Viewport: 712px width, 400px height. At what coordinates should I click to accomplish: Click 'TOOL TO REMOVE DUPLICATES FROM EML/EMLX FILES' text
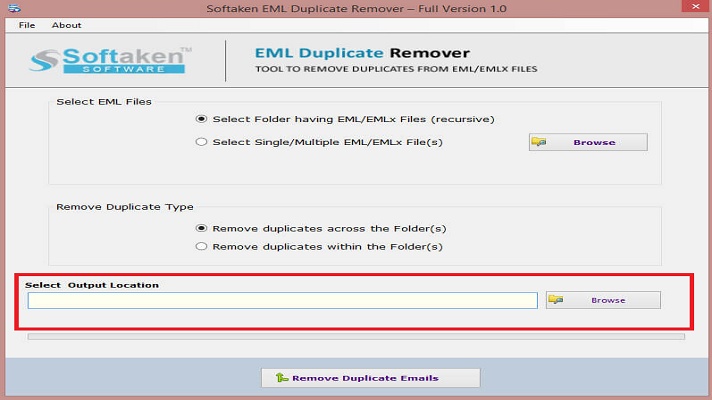[396, 69]
